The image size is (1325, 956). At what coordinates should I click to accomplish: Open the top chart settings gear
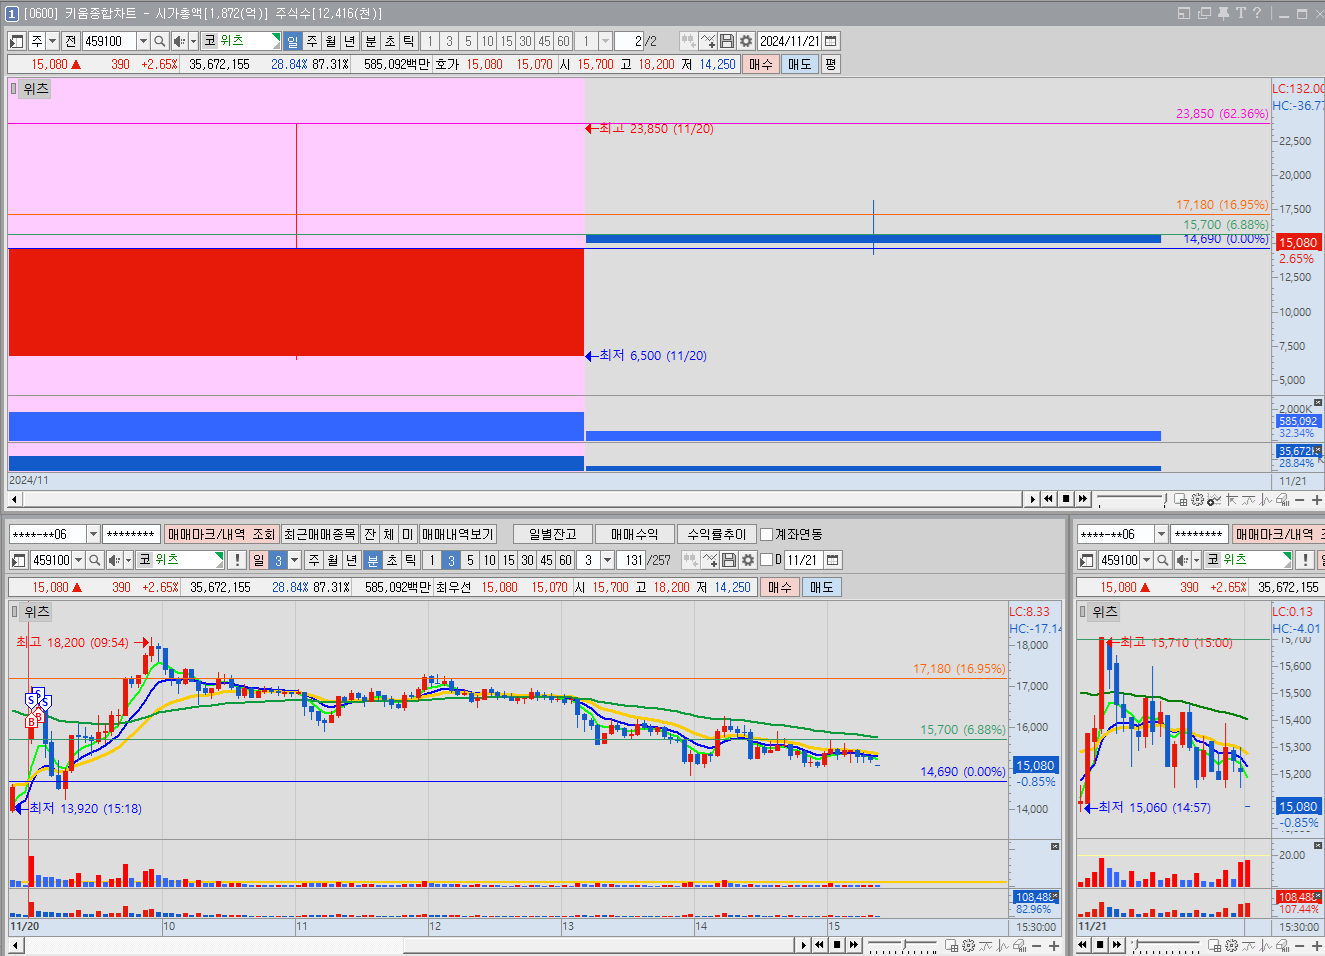click(x=745, y=41)
